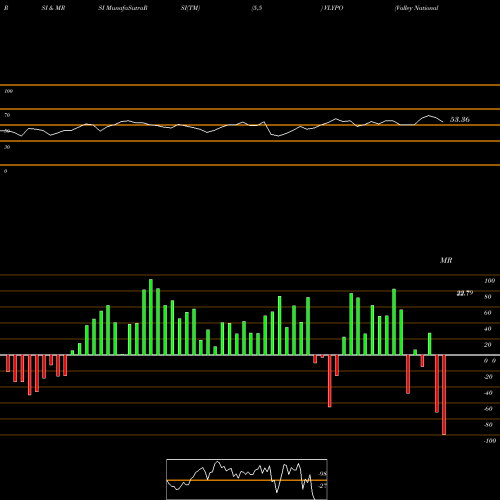Click the 'Valley National' header text
The height and width of the screenshot is (500, 500).
(x=417, y=8)
